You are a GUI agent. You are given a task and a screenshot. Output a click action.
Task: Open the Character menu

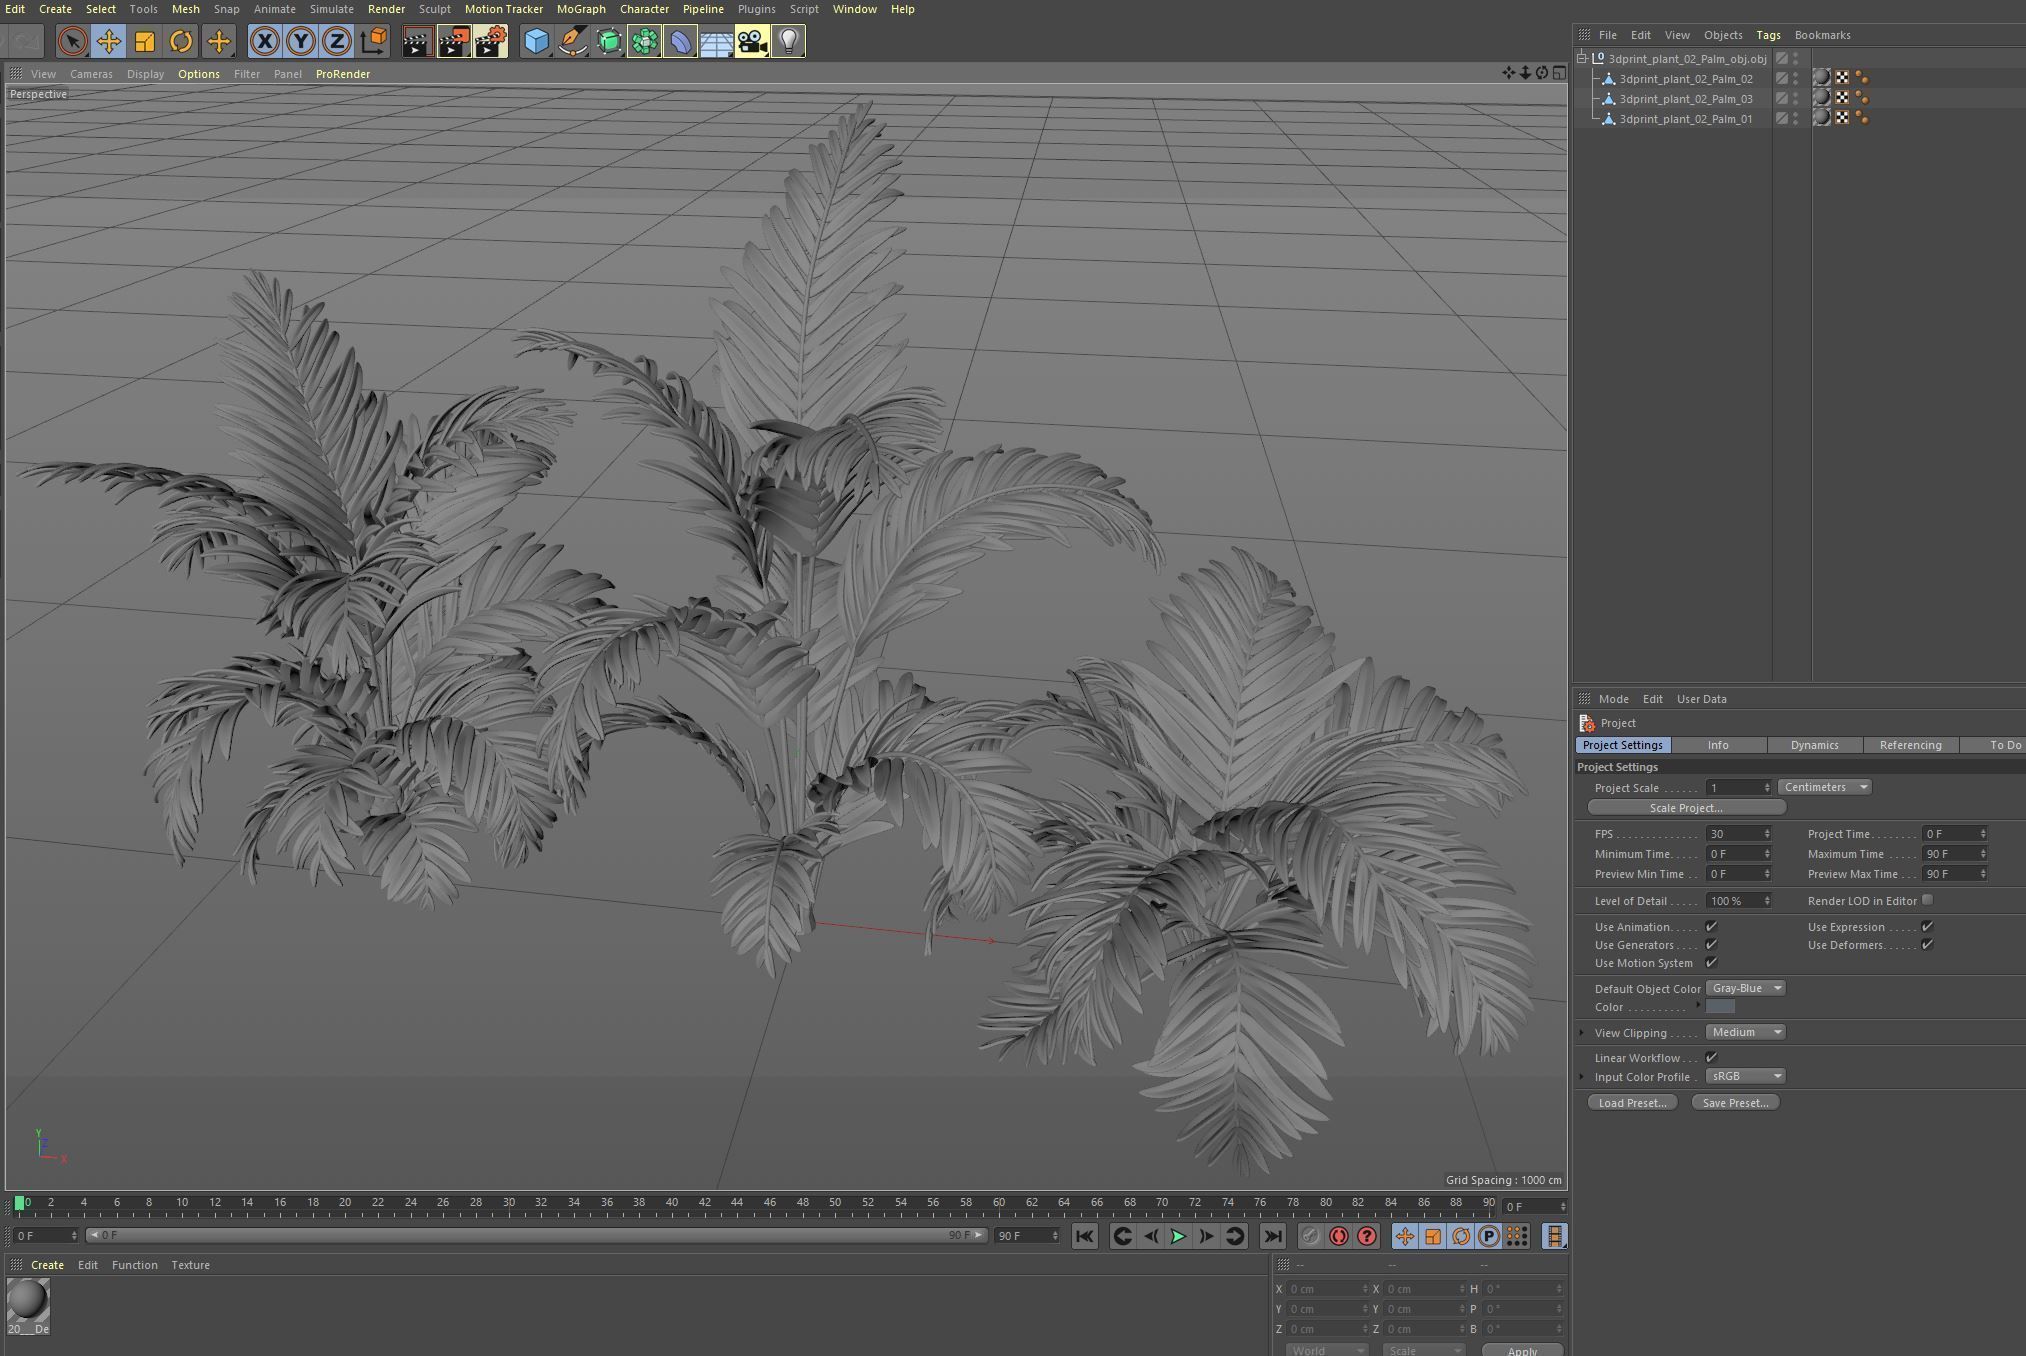tap(644, 9)
